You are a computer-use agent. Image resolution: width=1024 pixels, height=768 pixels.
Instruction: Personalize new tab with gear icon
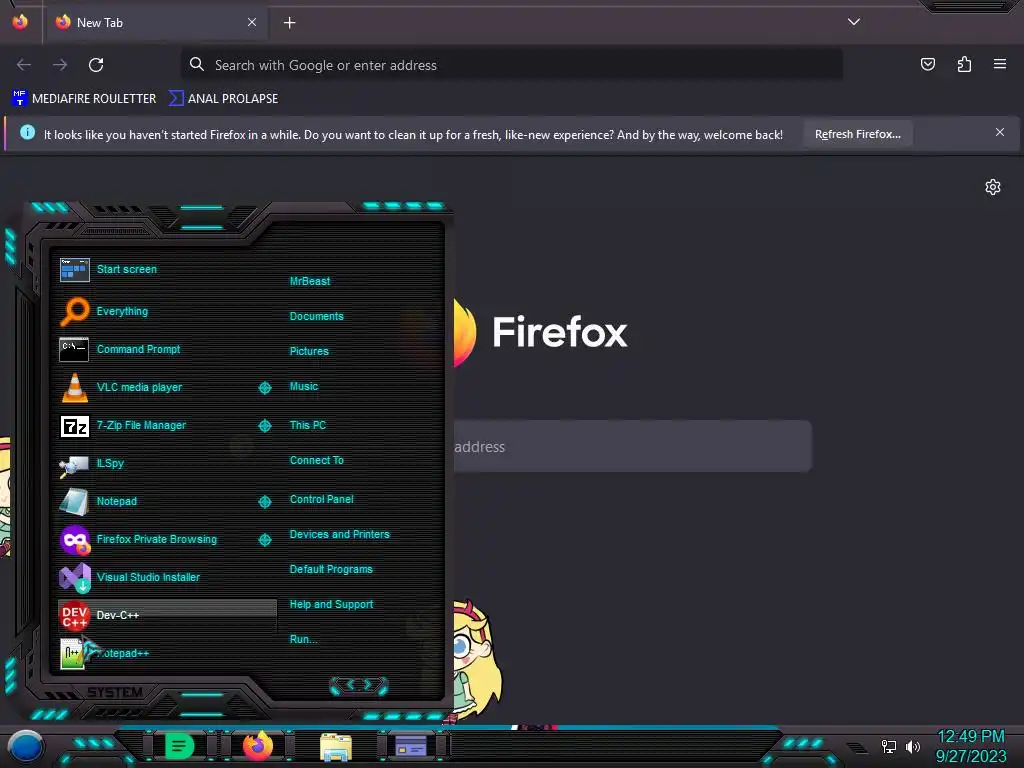click(993, 187)
